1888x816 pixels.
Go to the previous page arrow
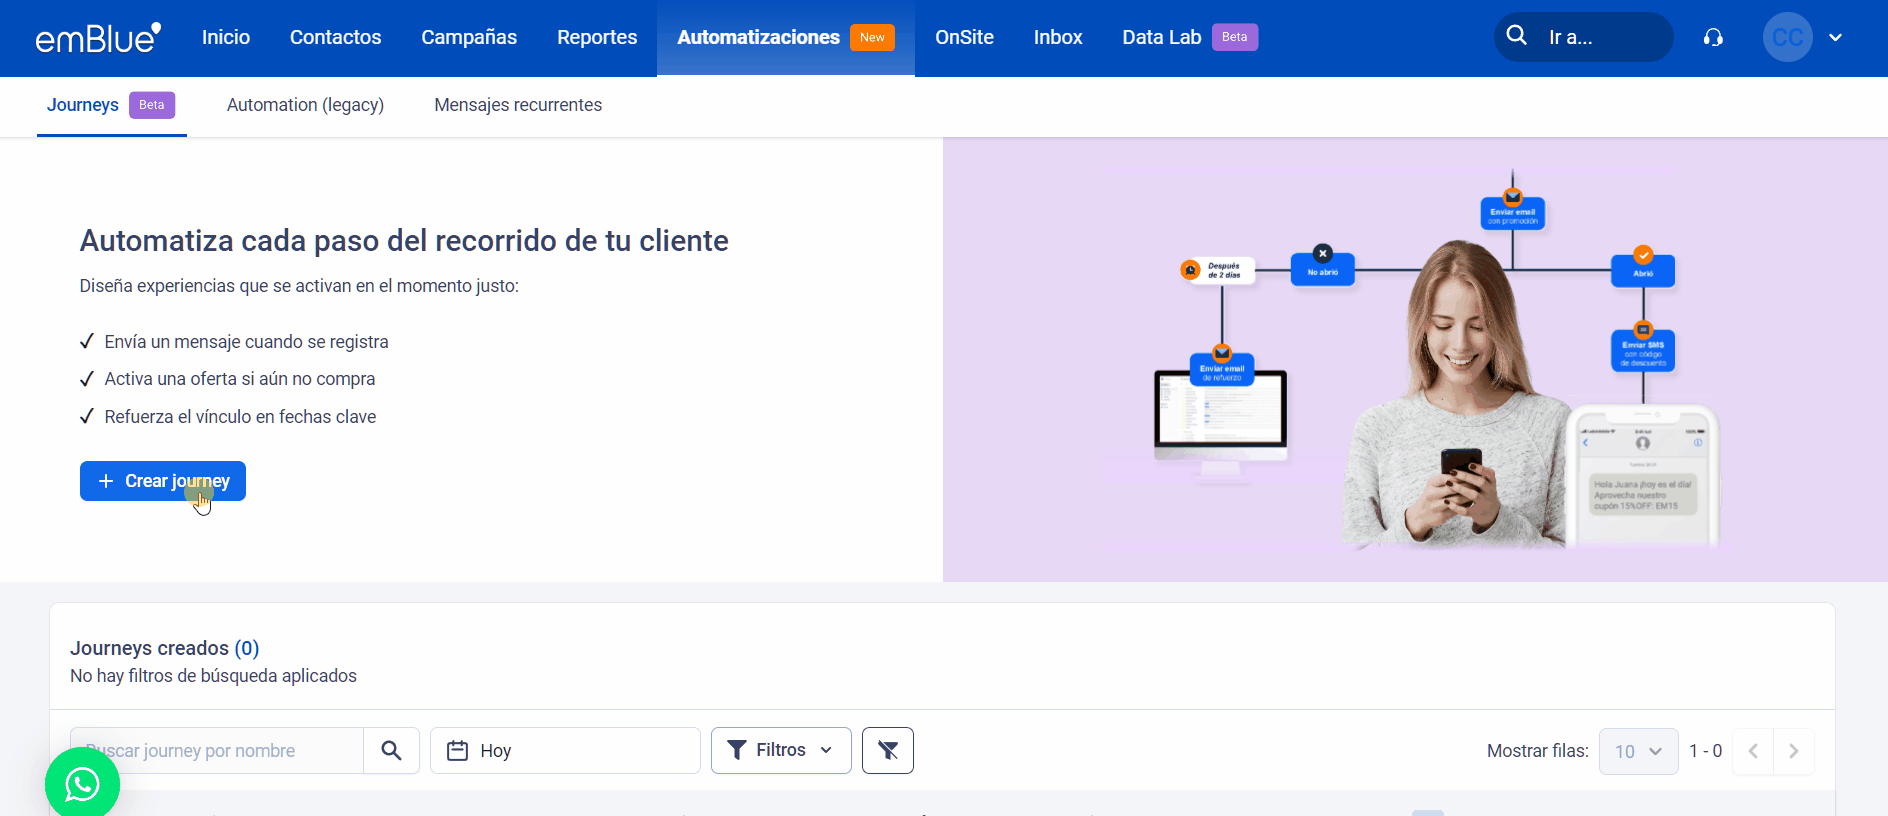(x=1753, y=751)
